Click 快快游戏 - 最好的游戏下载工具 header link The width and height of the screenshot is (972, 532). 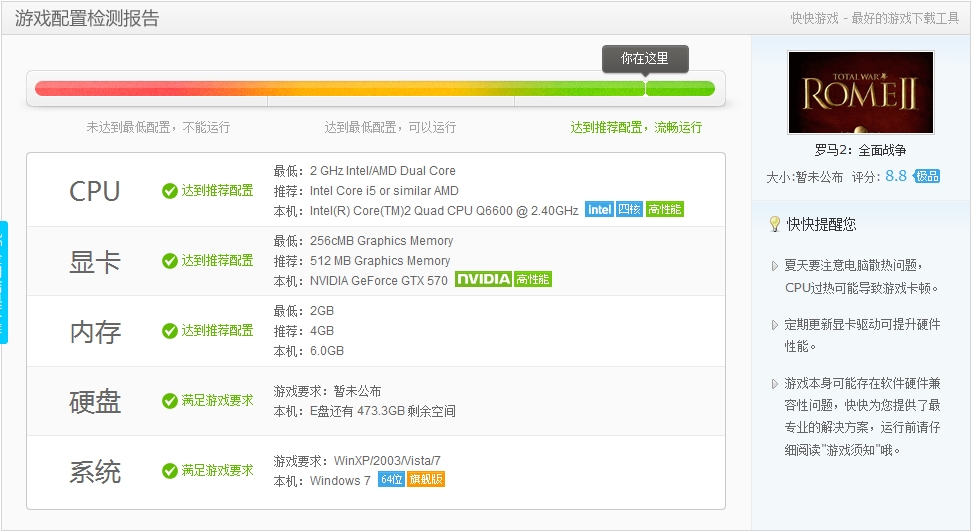coord(875,19)
